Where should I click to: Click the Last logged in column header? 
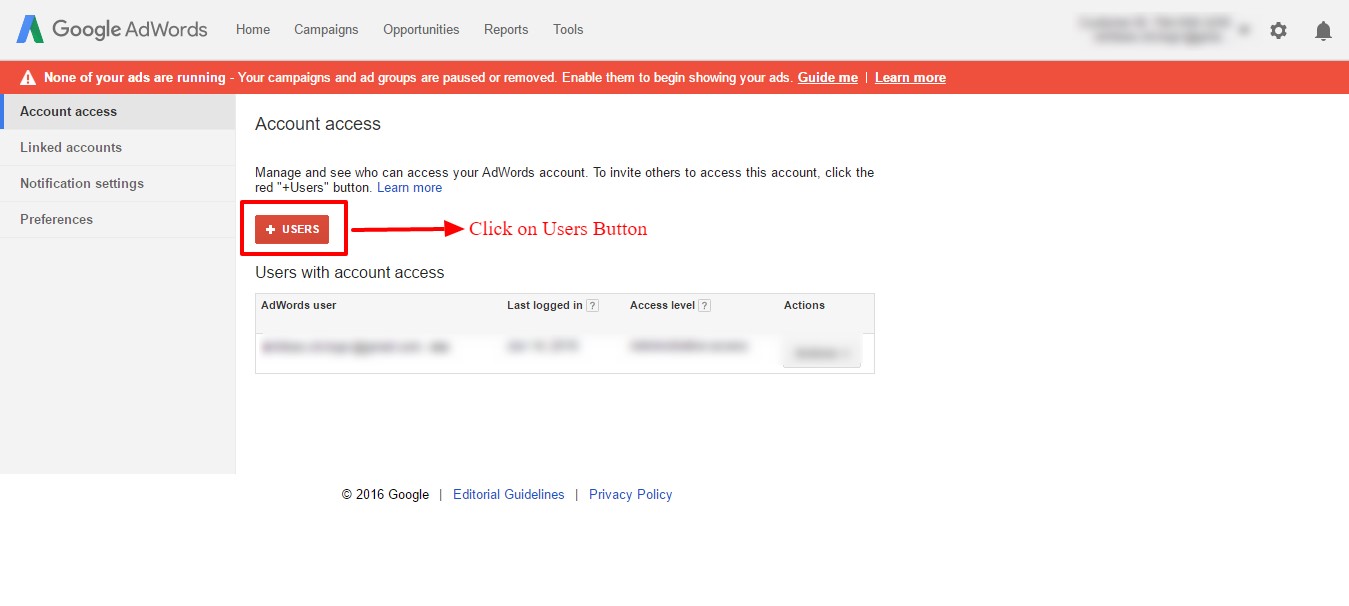[x=545, y=305]
